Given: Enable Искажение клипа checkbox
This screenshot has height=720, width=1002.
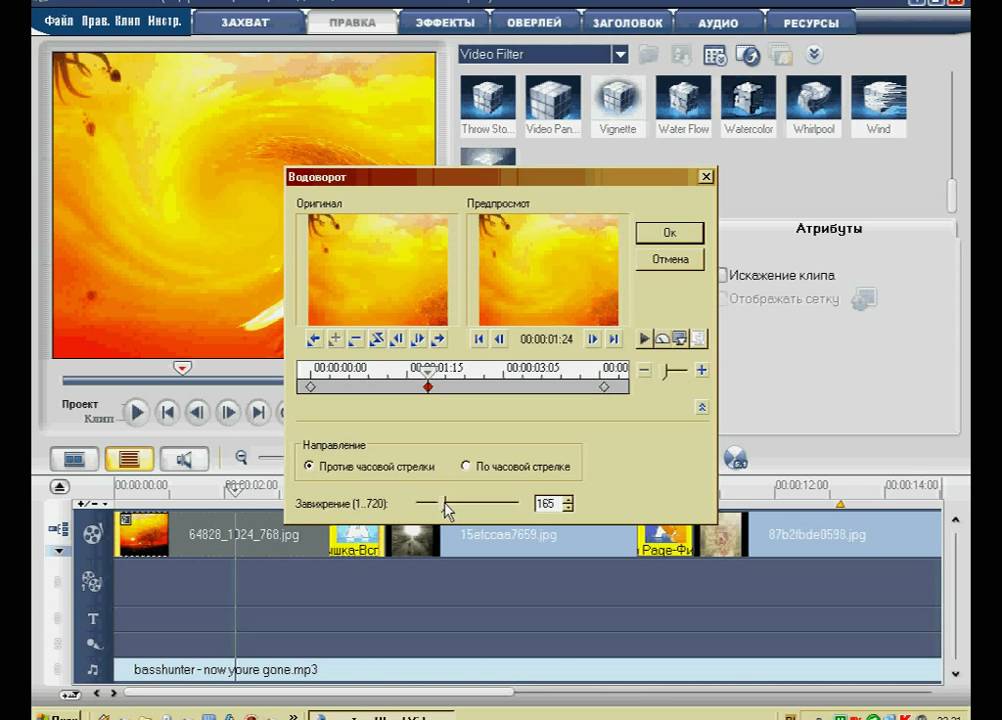Looking at the screenshot, I should click(x=723, y=275).
